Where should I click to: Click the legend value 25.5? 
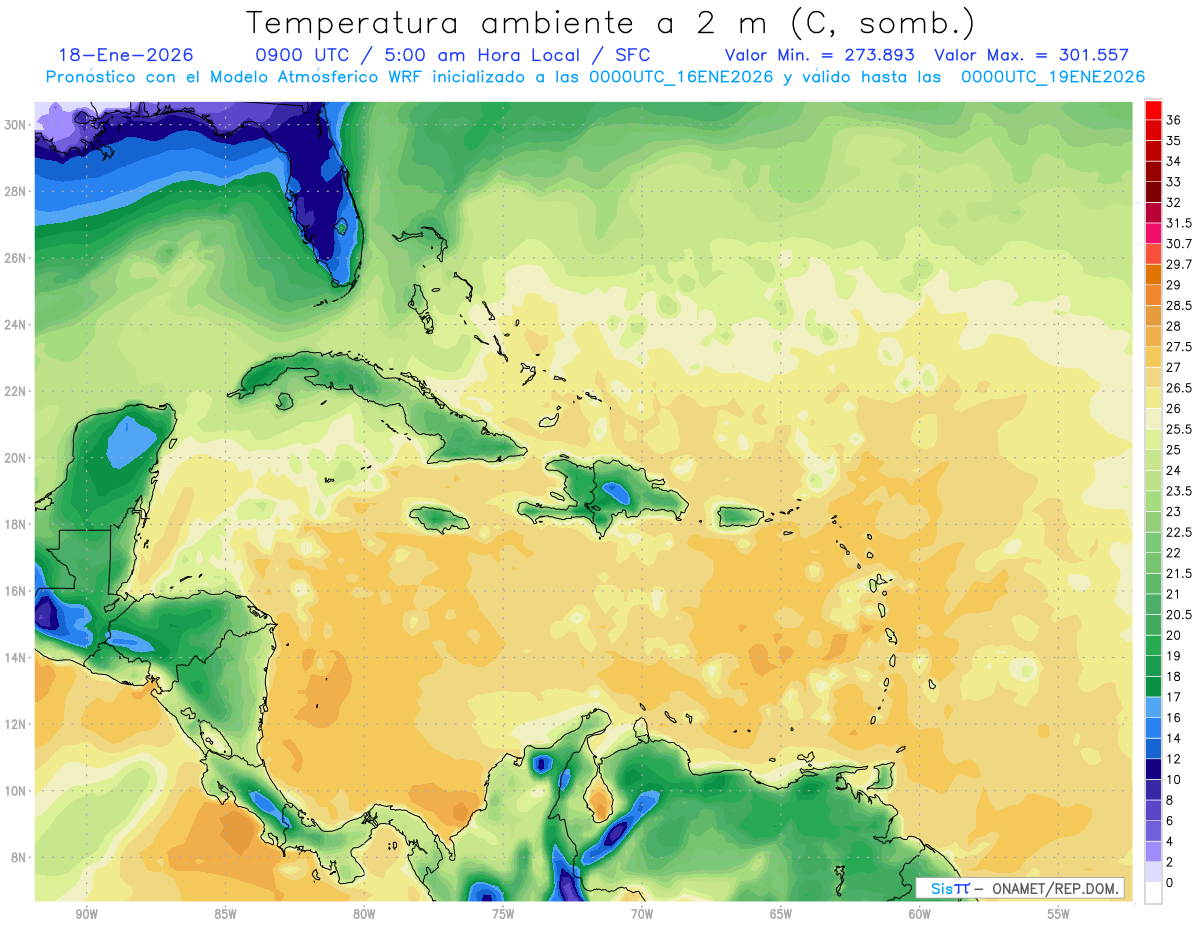pyautogui.click(x=1179, y=429)
